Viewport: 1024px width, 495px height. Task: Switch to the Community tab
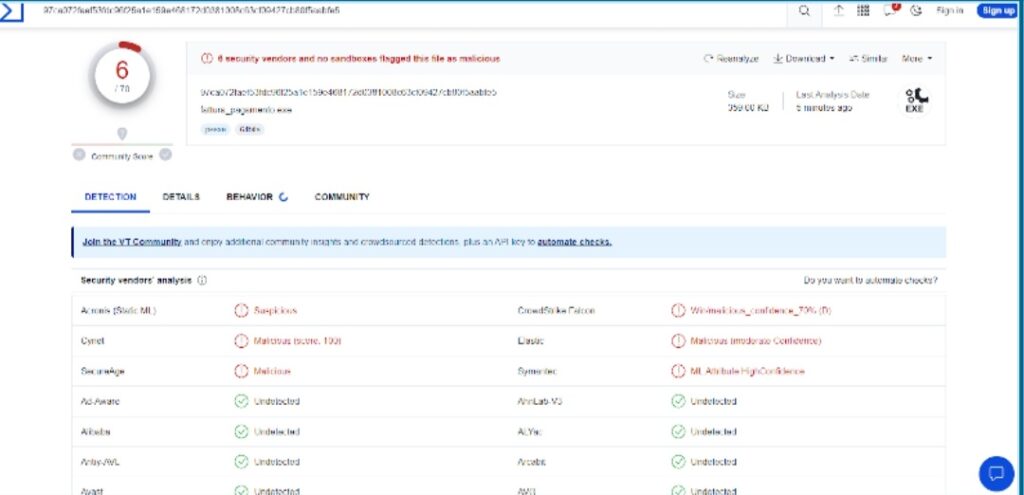click(x=342, y=197)
